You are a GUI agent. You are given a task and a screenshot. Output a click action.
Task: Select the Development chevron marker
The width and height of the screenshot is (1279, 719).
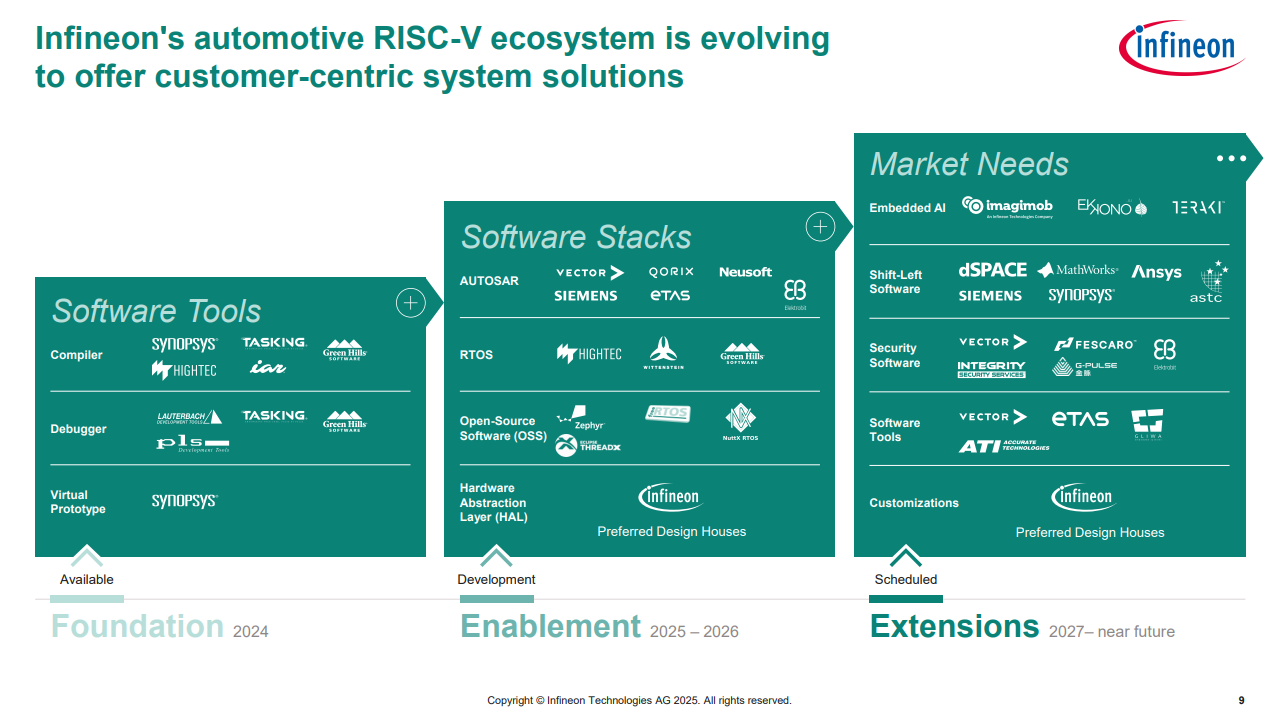pyautogui.click(x=496, y=555)
